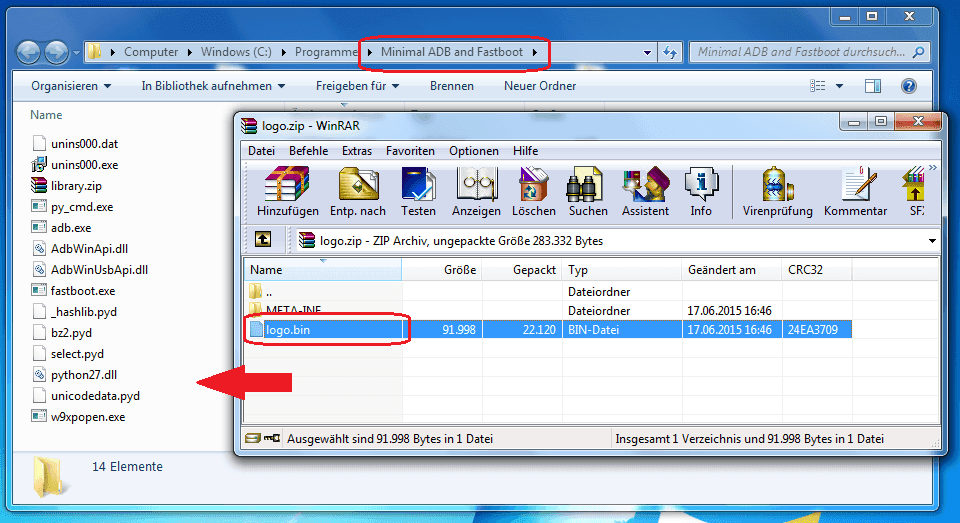Toggle the Explorer preview pane icon

(872, 86)
